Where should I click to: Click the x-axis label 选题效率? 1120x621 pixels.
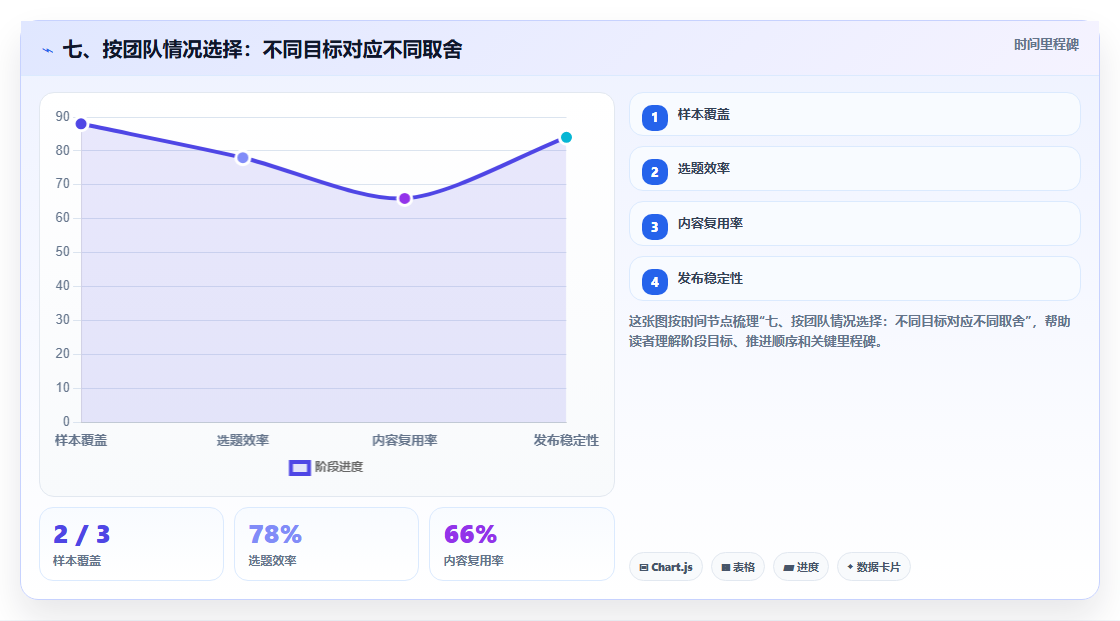(243, 440)
